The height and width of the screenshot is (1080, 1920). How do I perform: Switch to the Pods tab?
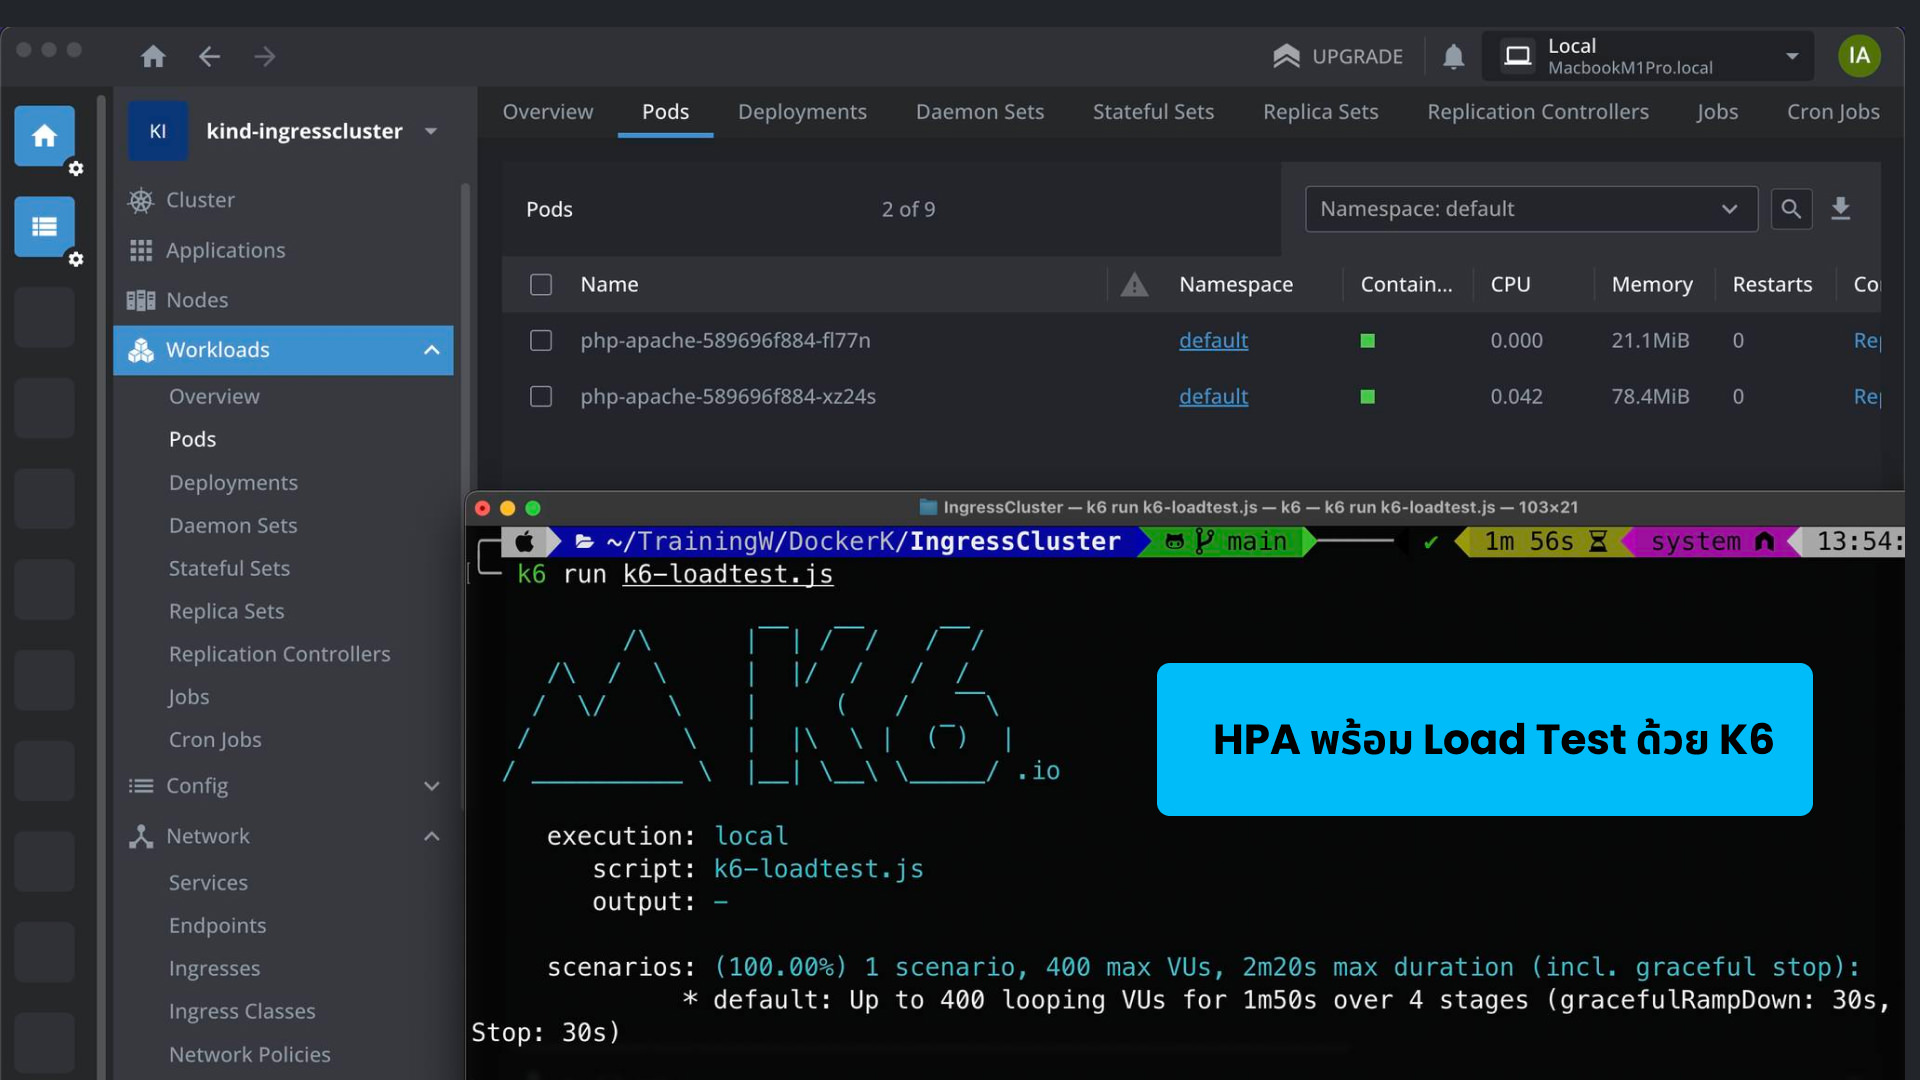pos(665,112)
